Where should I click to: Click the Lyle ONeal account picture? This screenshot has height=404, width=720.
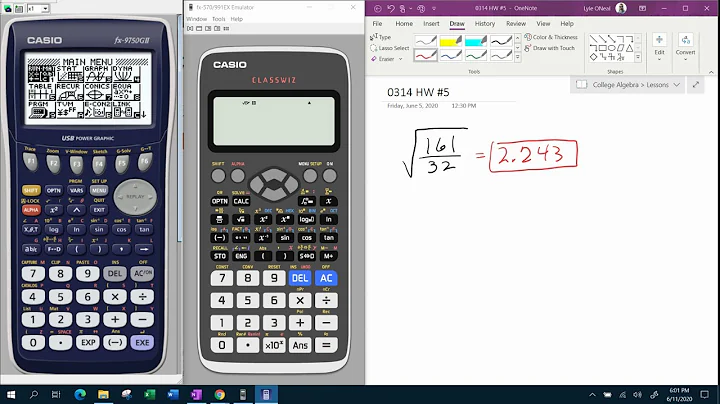point(621,8)
